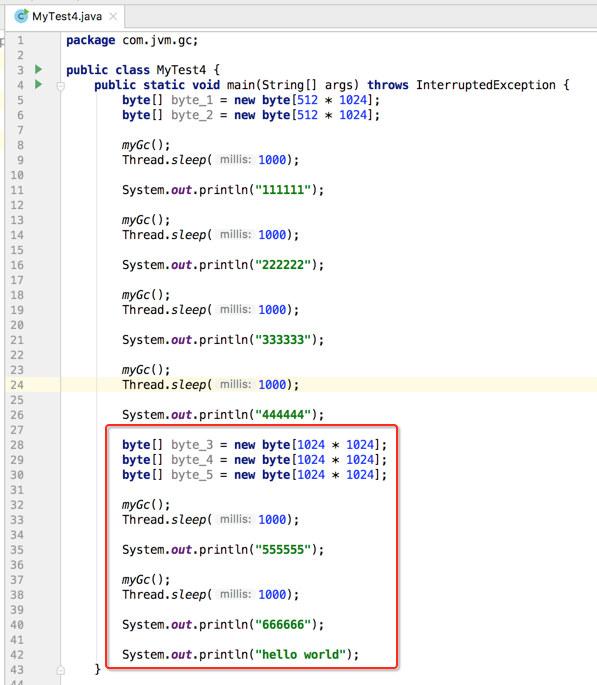Screen dimensions: 597x685
Task: Click the string "222222" in println
Action: pos(283,265)
